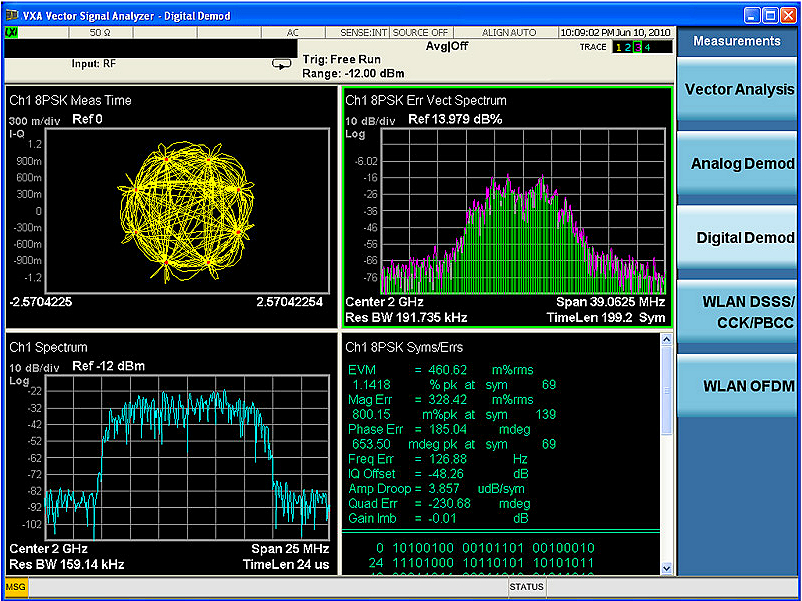This screenshot has width=802, height=601.
Task: Open the Vector Analysis measurement
Action: pyautogui.click(x=738, y=90)
